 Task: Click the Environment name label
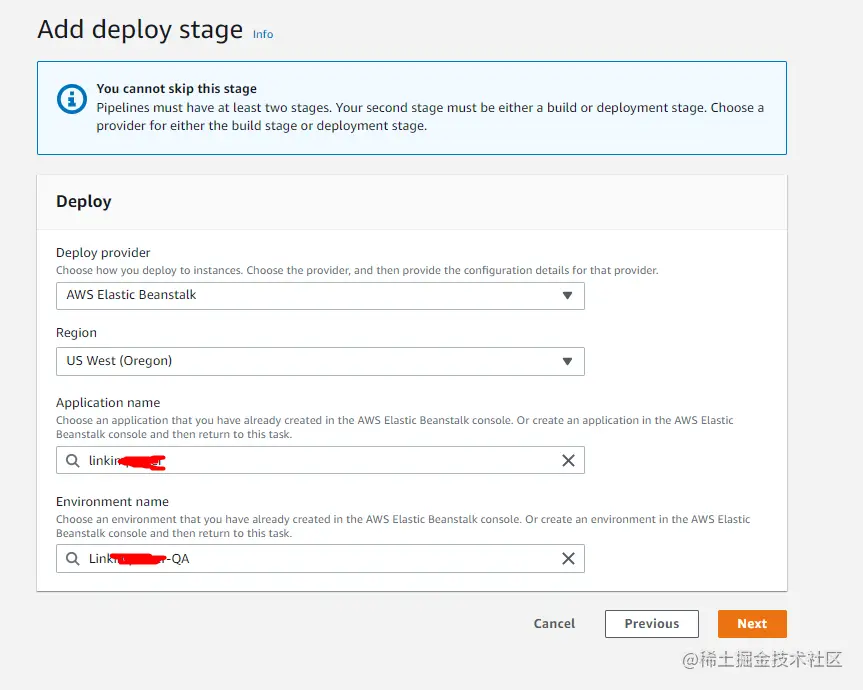[112, 502]
